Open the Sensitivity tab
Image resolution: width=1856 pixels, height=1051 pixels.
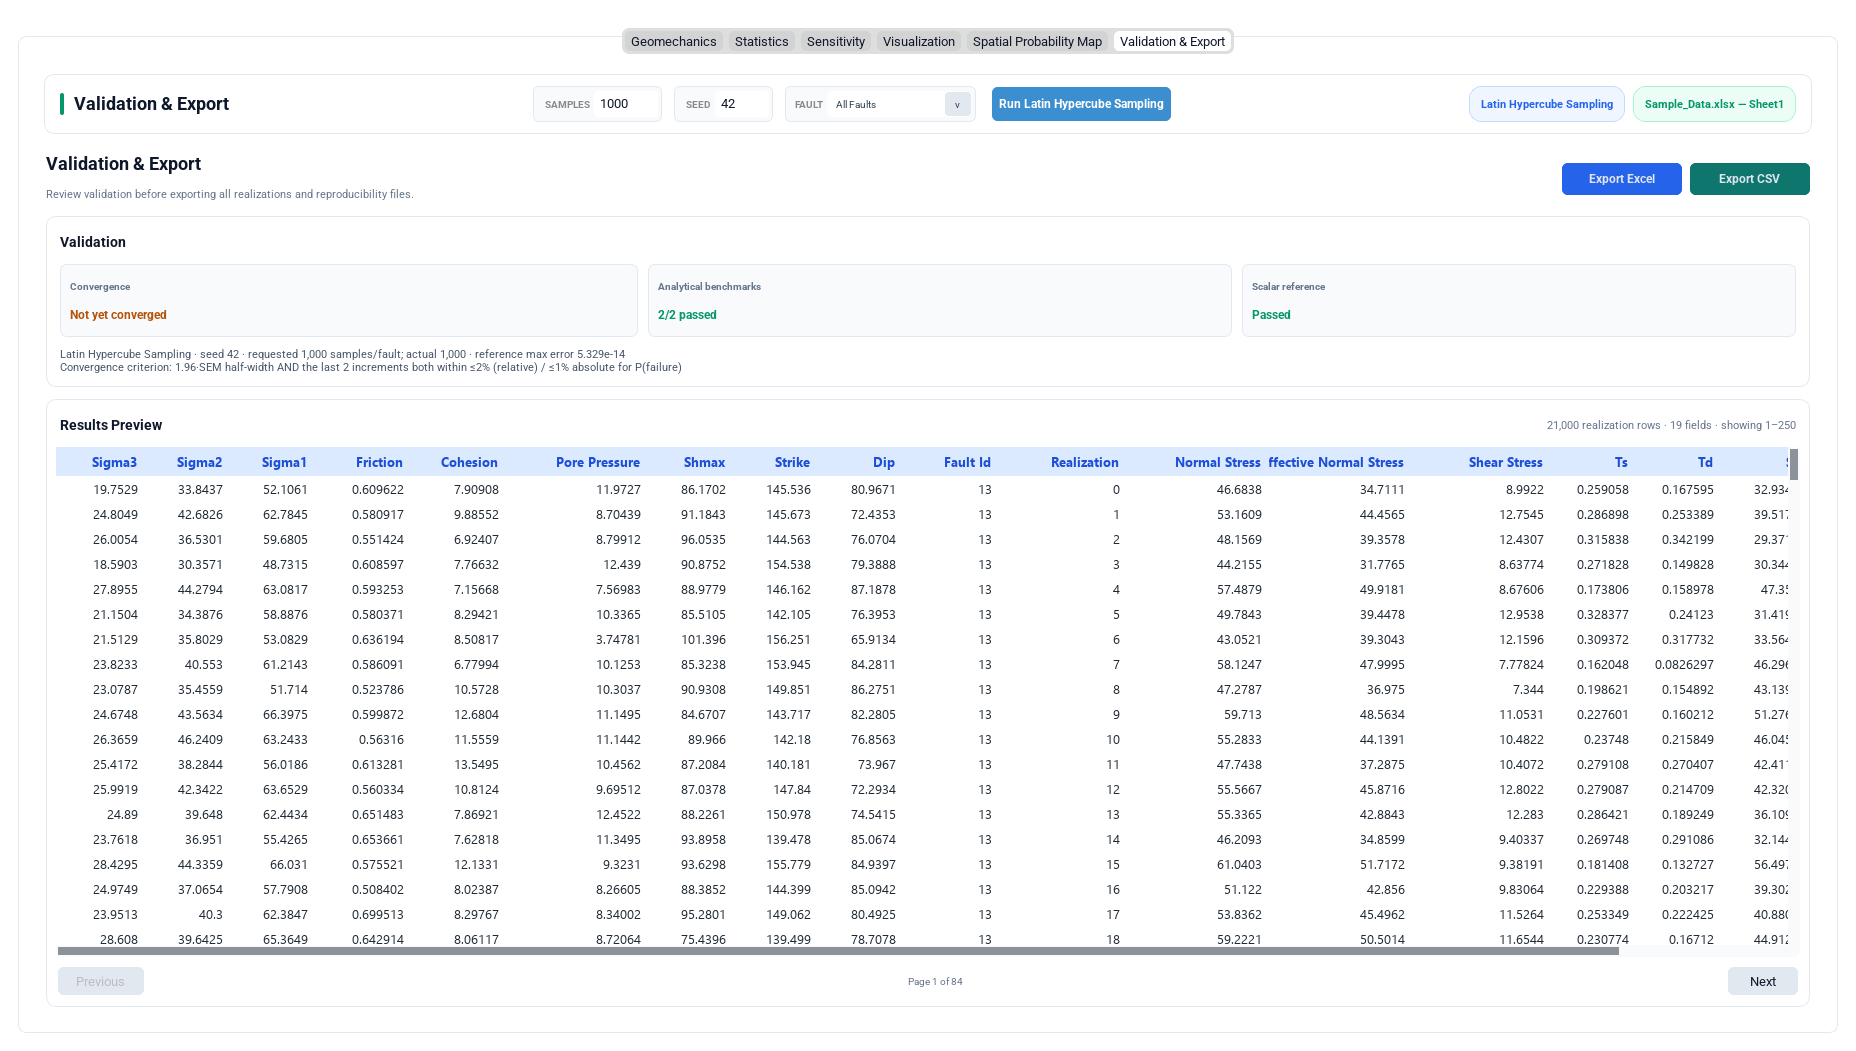pyautogui.click(x=835, y=41)
